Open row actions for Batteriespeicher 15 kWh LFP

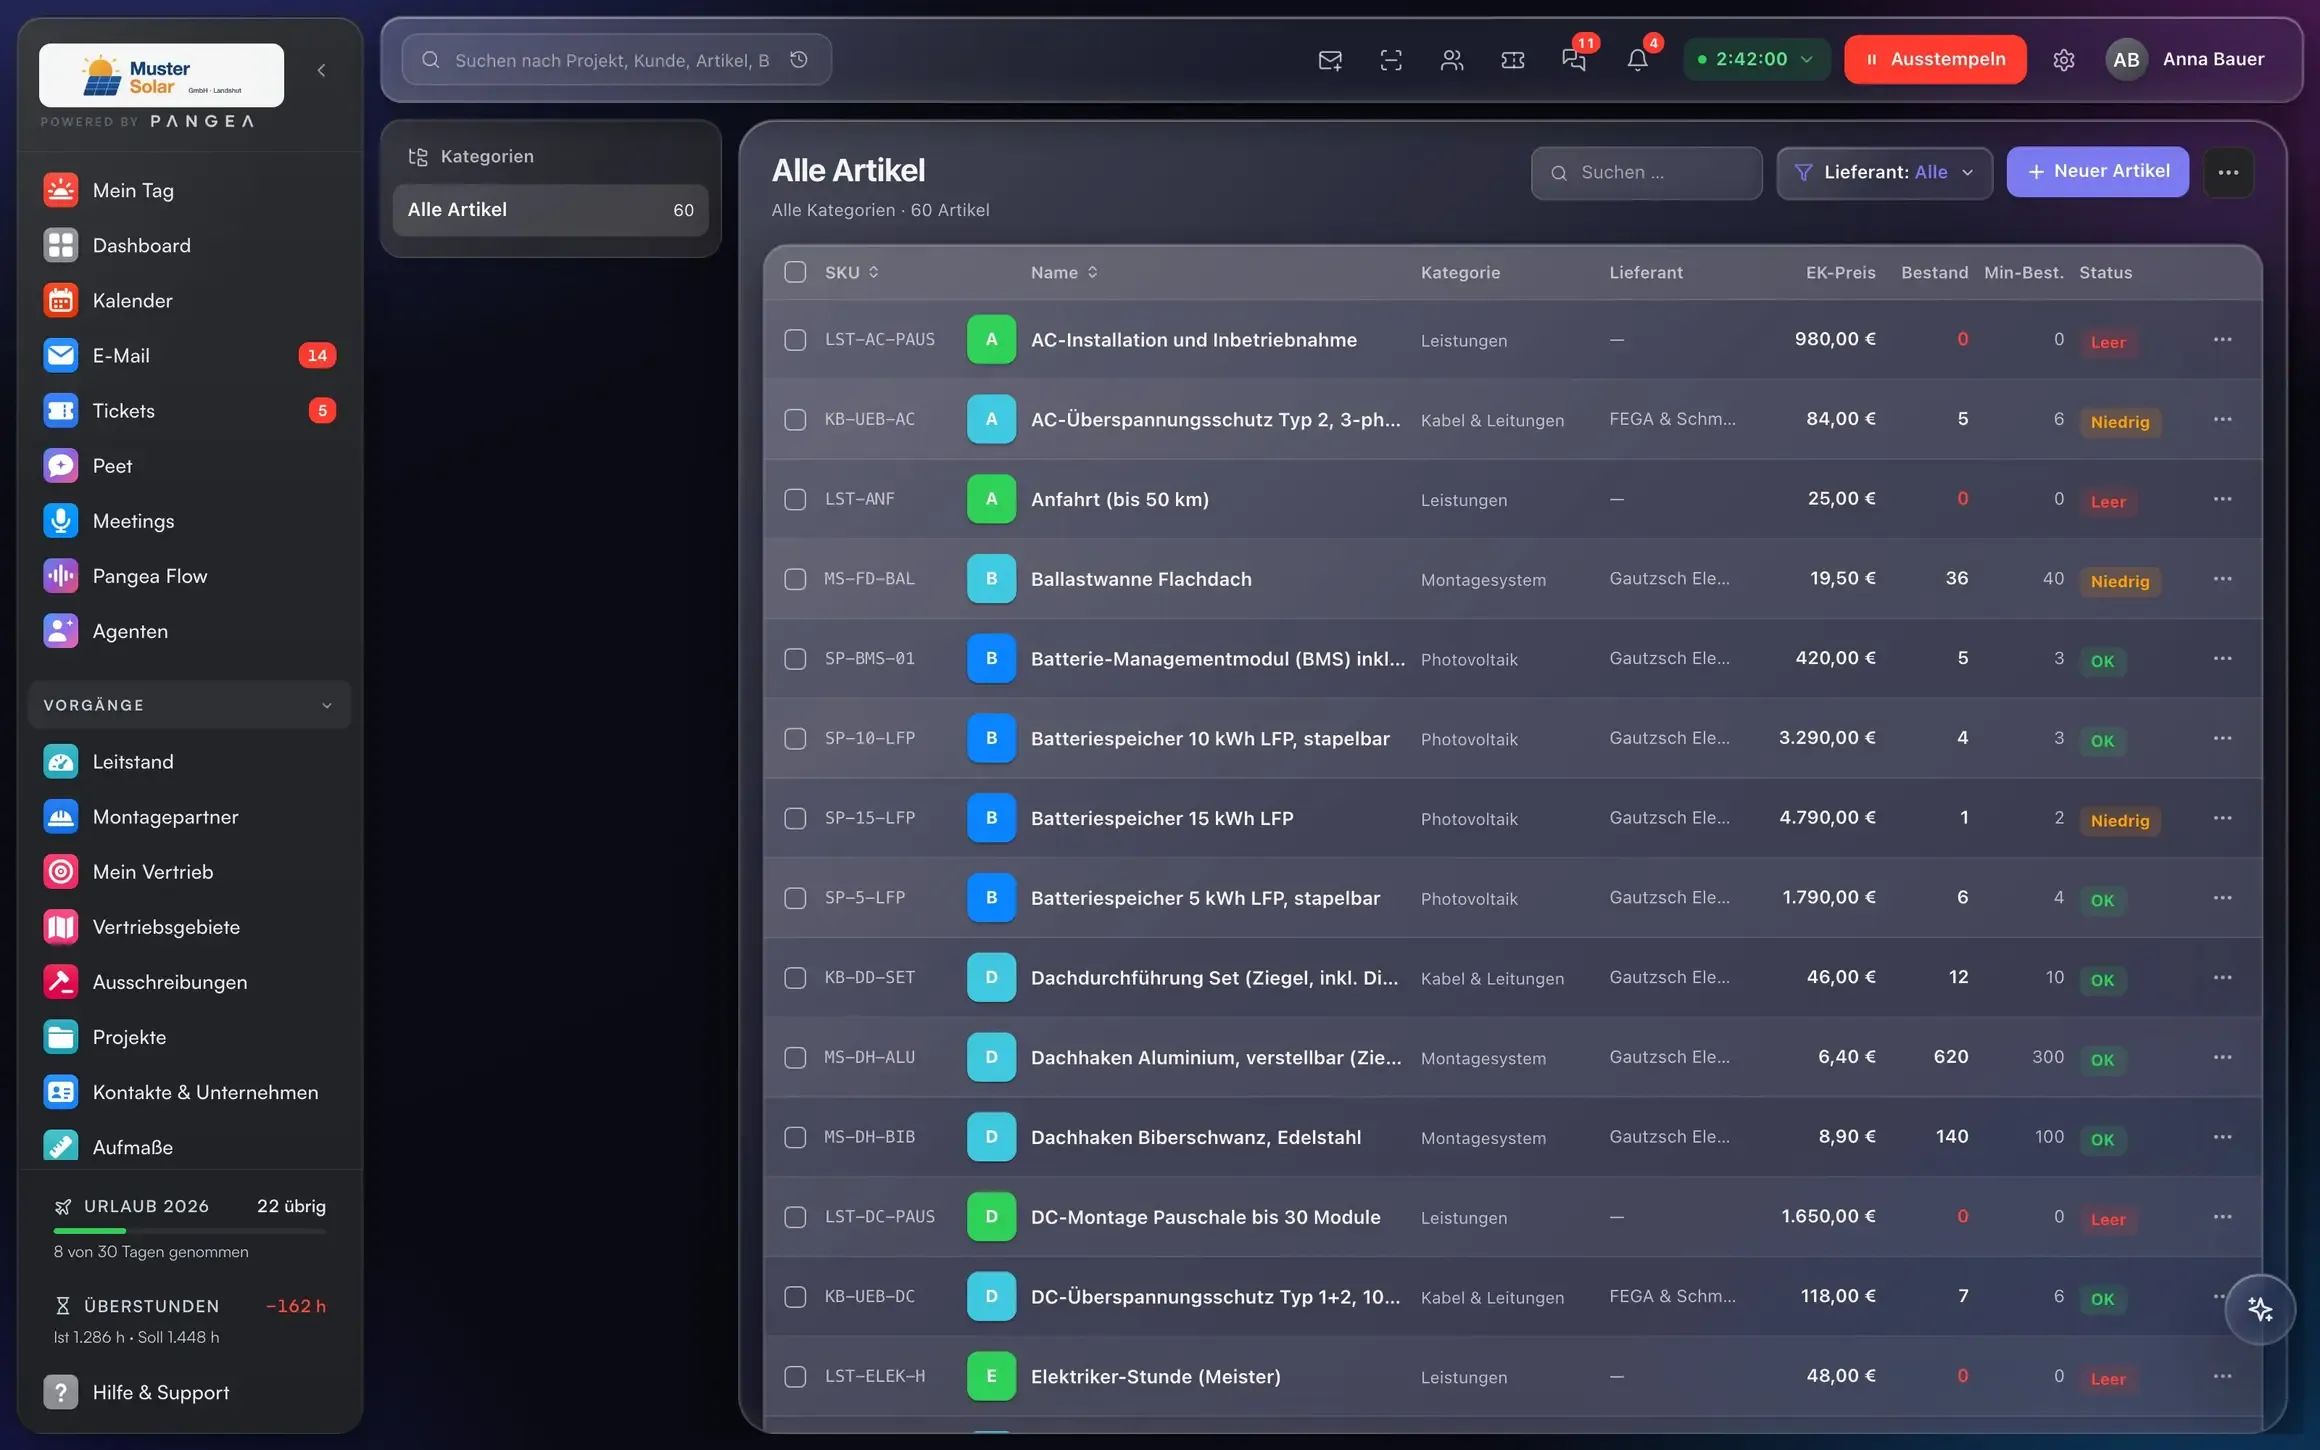[x=2222, y=818]
